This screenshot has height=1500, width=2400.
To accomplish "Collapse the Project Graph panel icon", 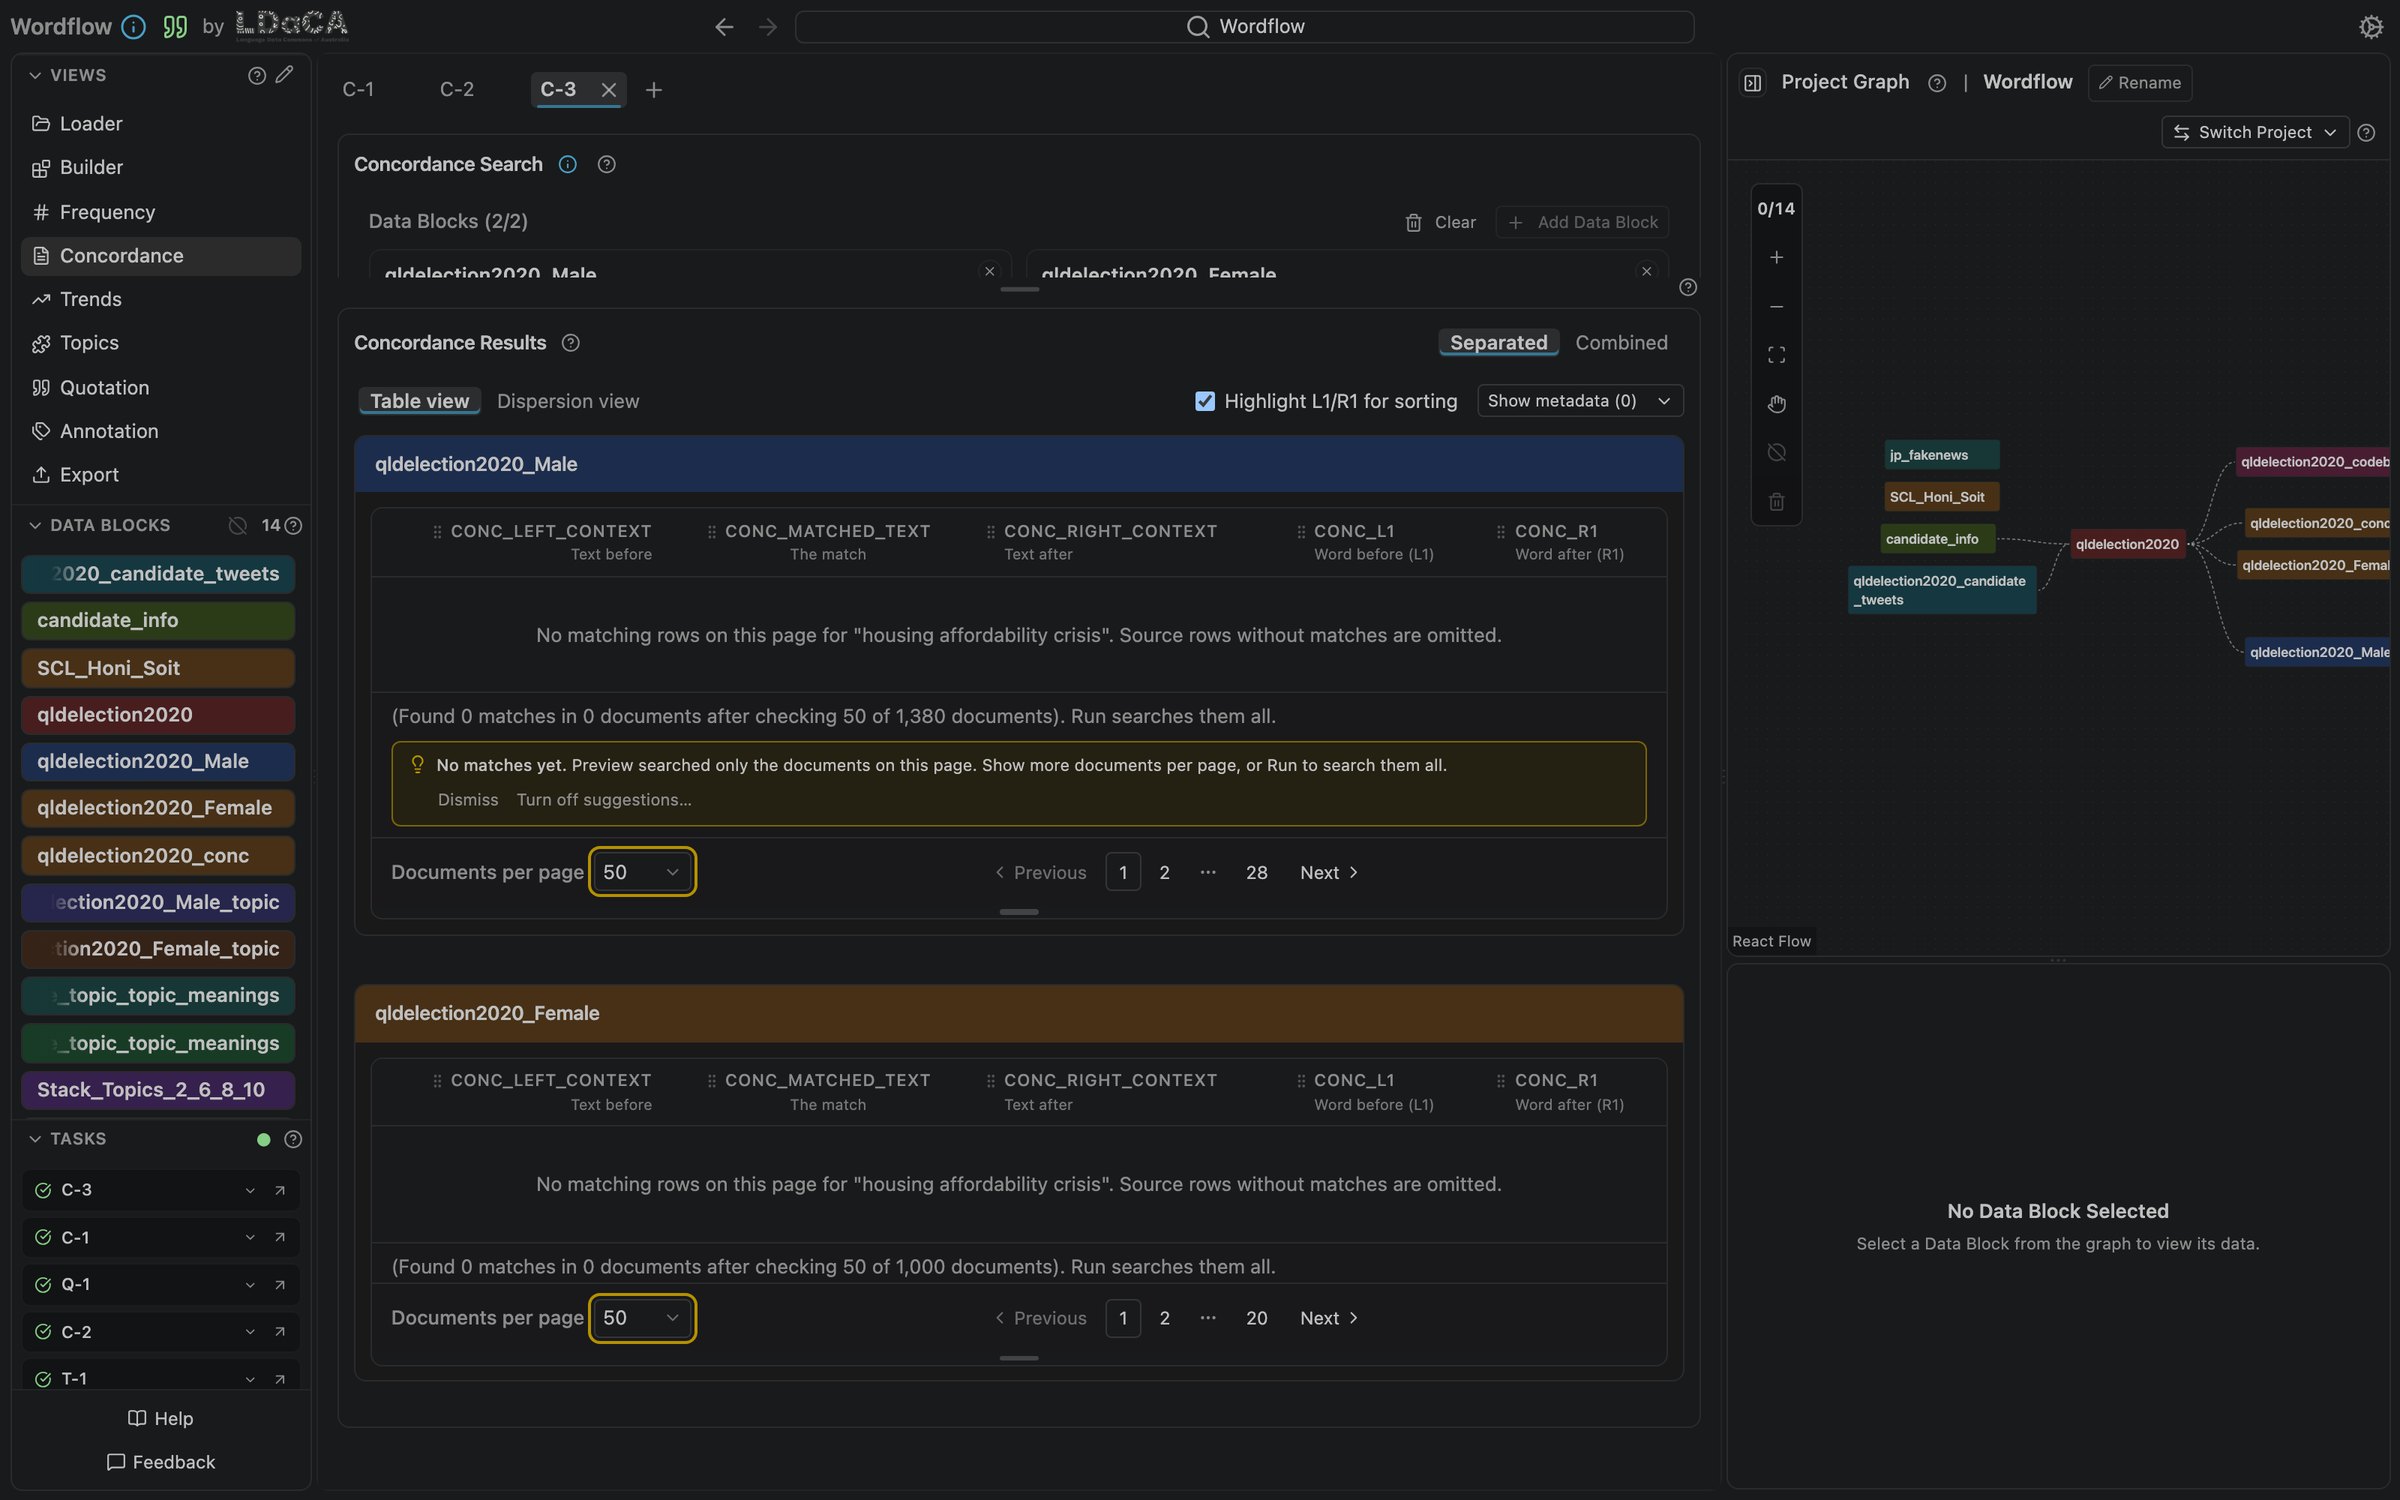I will (x=1752, y=82).
